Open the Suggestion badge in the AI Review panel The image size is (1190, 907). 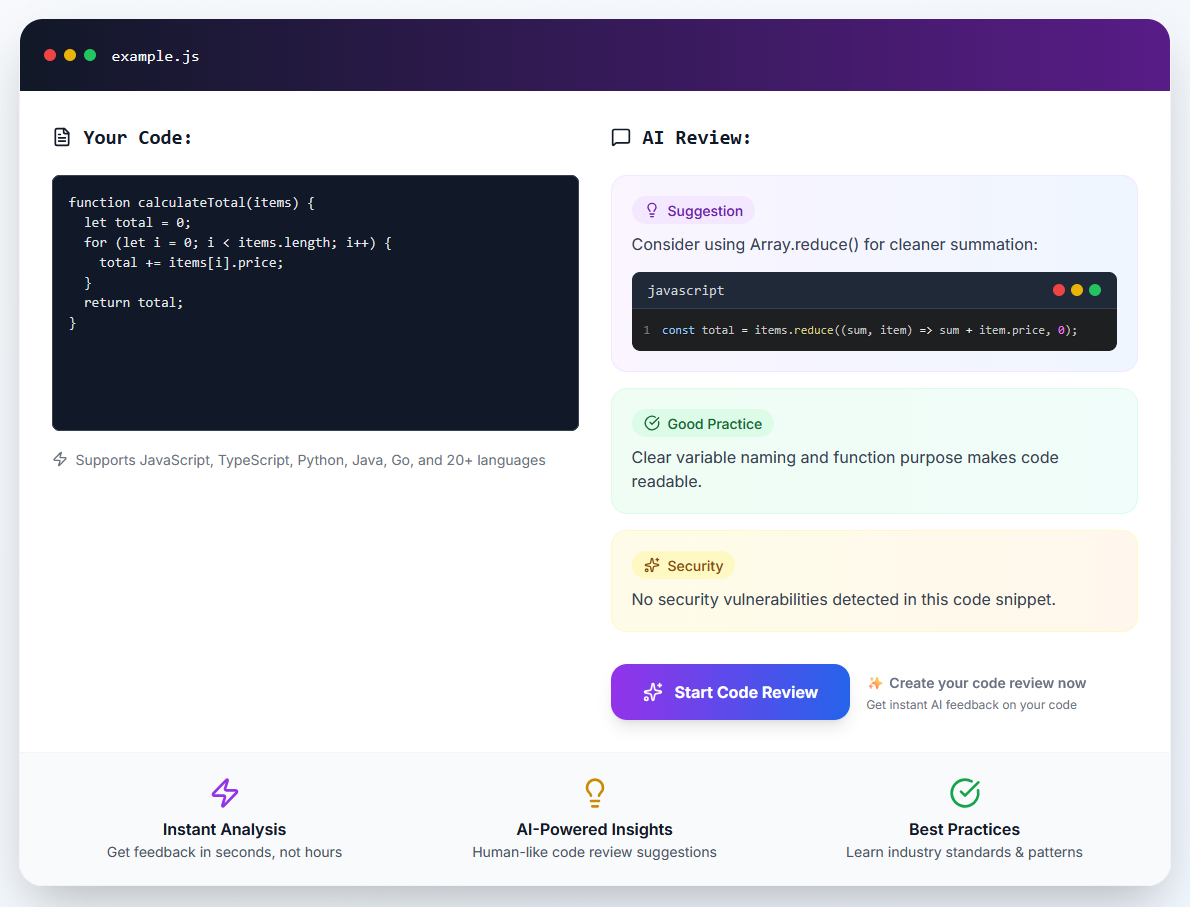(x=693, y=210)
